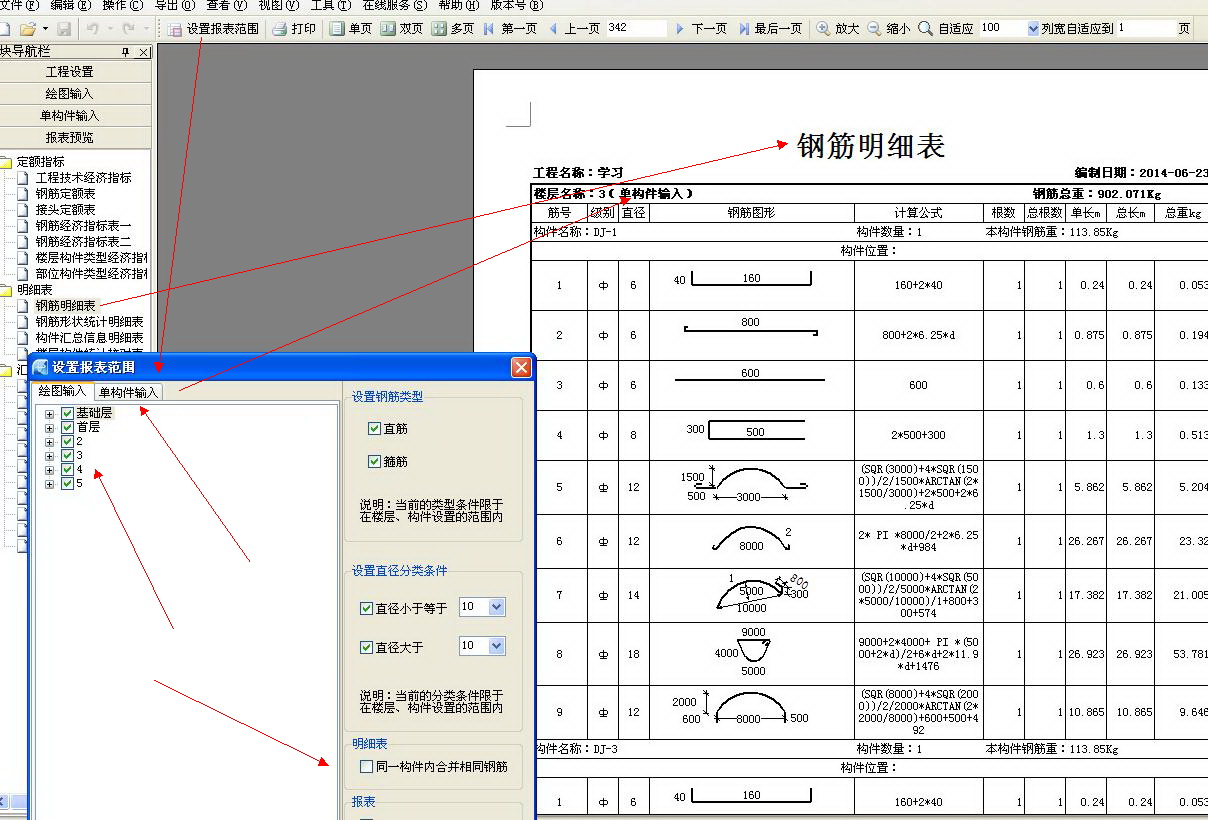The height and width of the screenshot is (820, 1208).
Task: Toggle the 箍筋 checkbox
Action: [x=375, y=461]
